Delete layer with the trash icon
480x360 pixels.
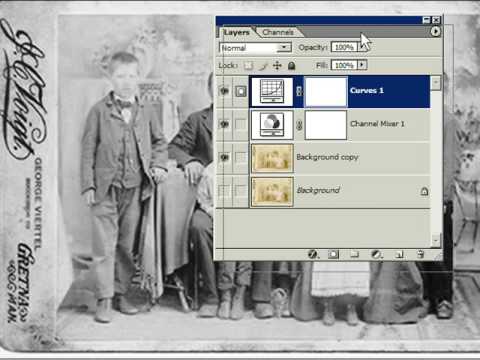tap(420, 255)
